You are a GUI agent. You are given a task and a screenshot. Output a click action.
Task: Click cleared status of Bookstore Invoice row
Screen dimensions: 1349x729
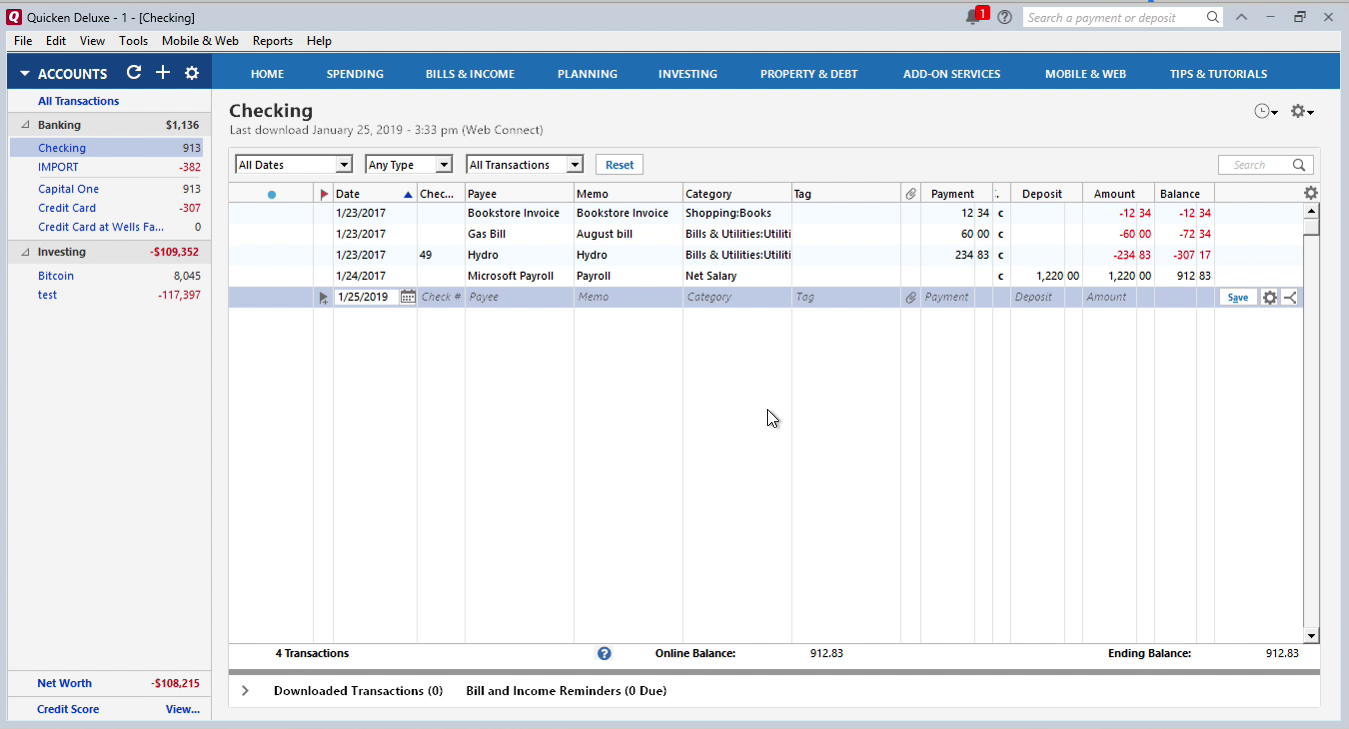click(x=1001, y=213)
